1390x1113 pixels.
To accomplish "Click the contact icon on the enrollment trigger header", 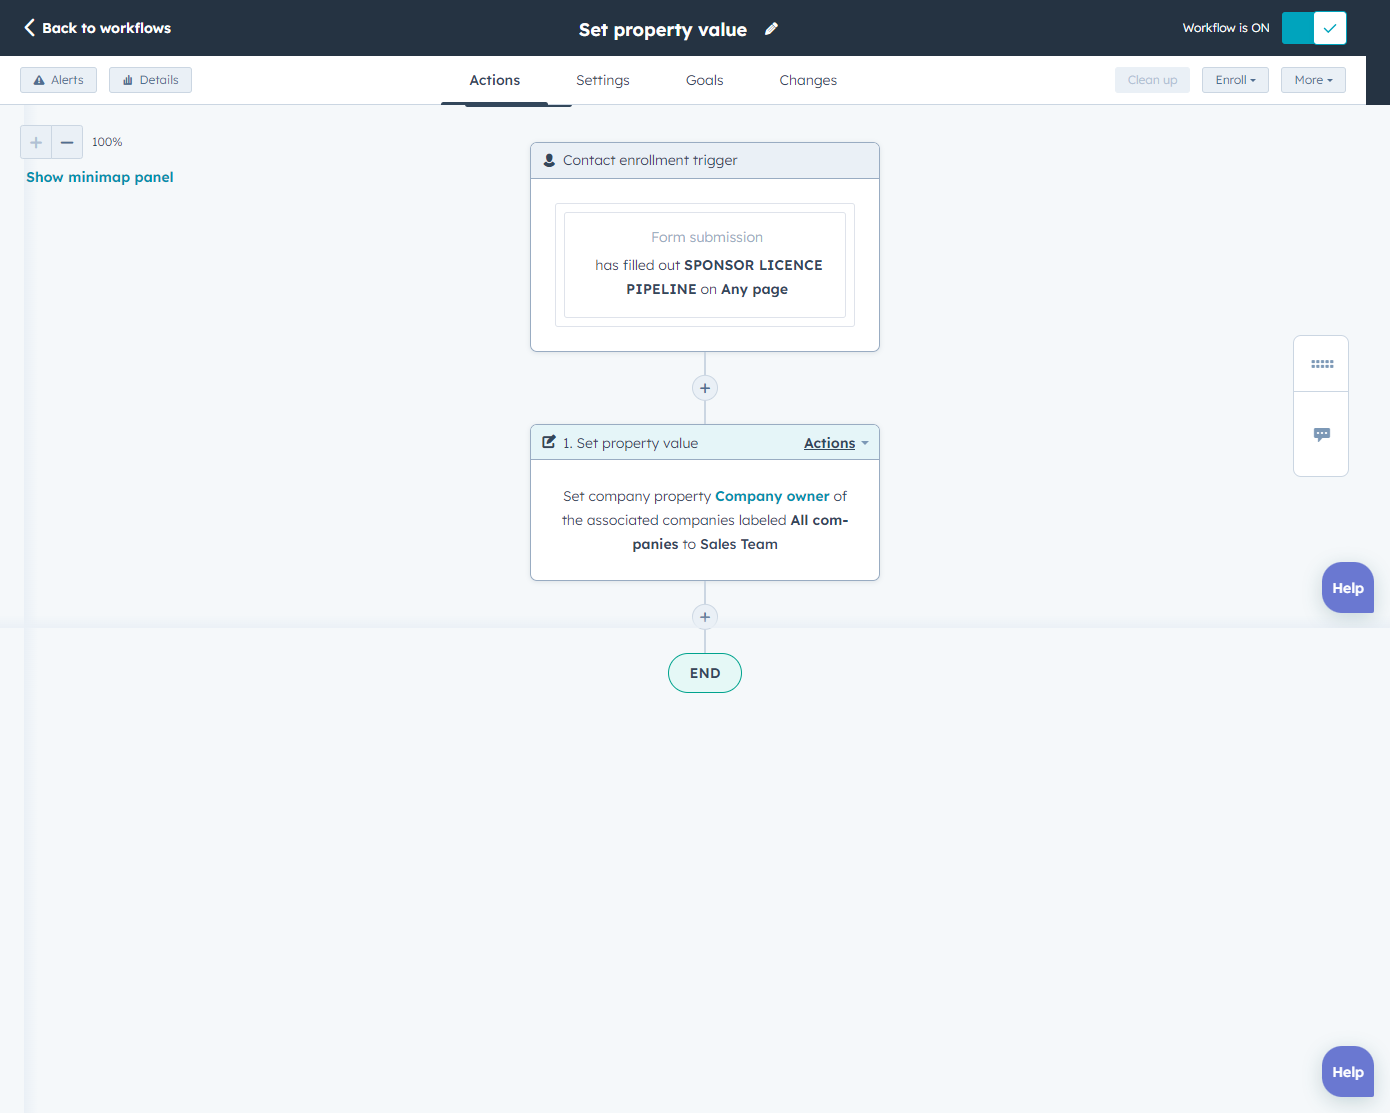I will point(549,160).
